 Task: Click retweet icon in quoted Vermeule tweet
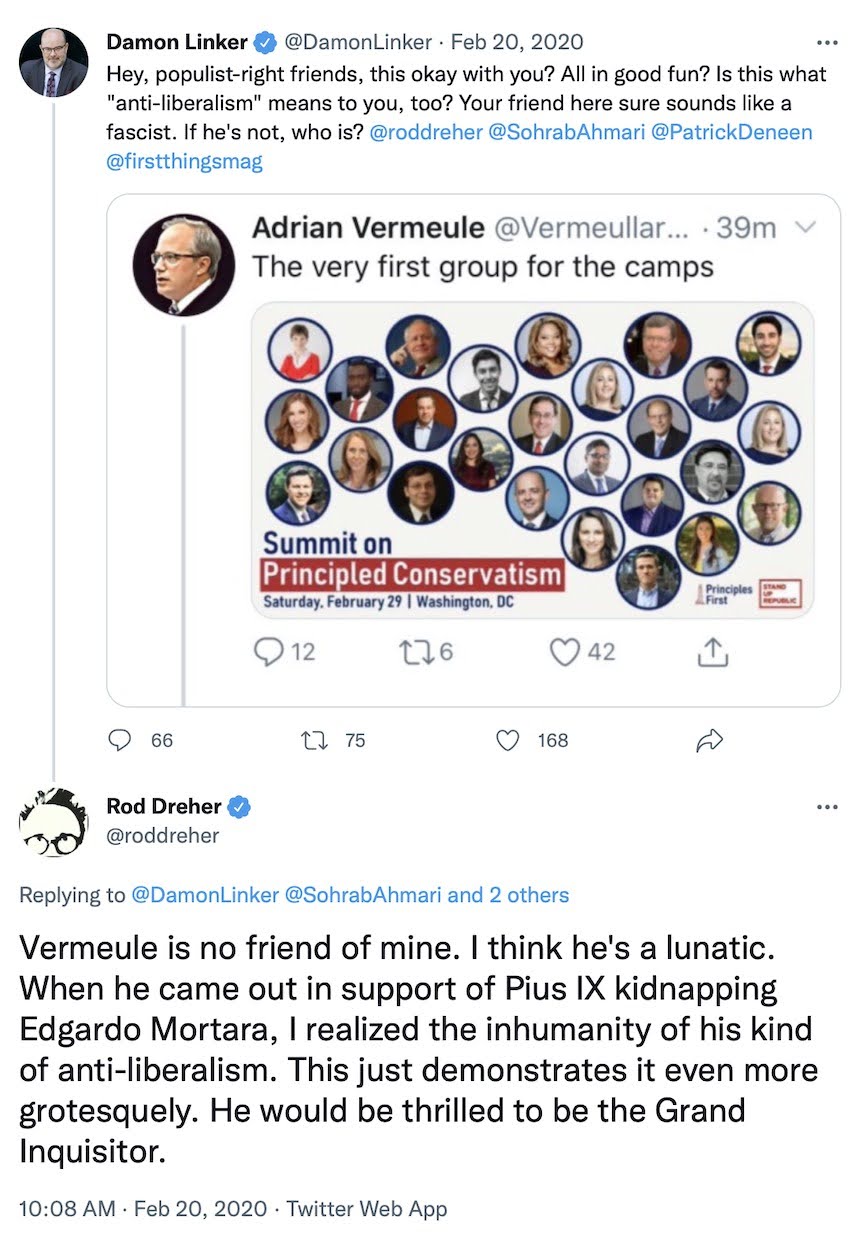click(x=413, y=652)
